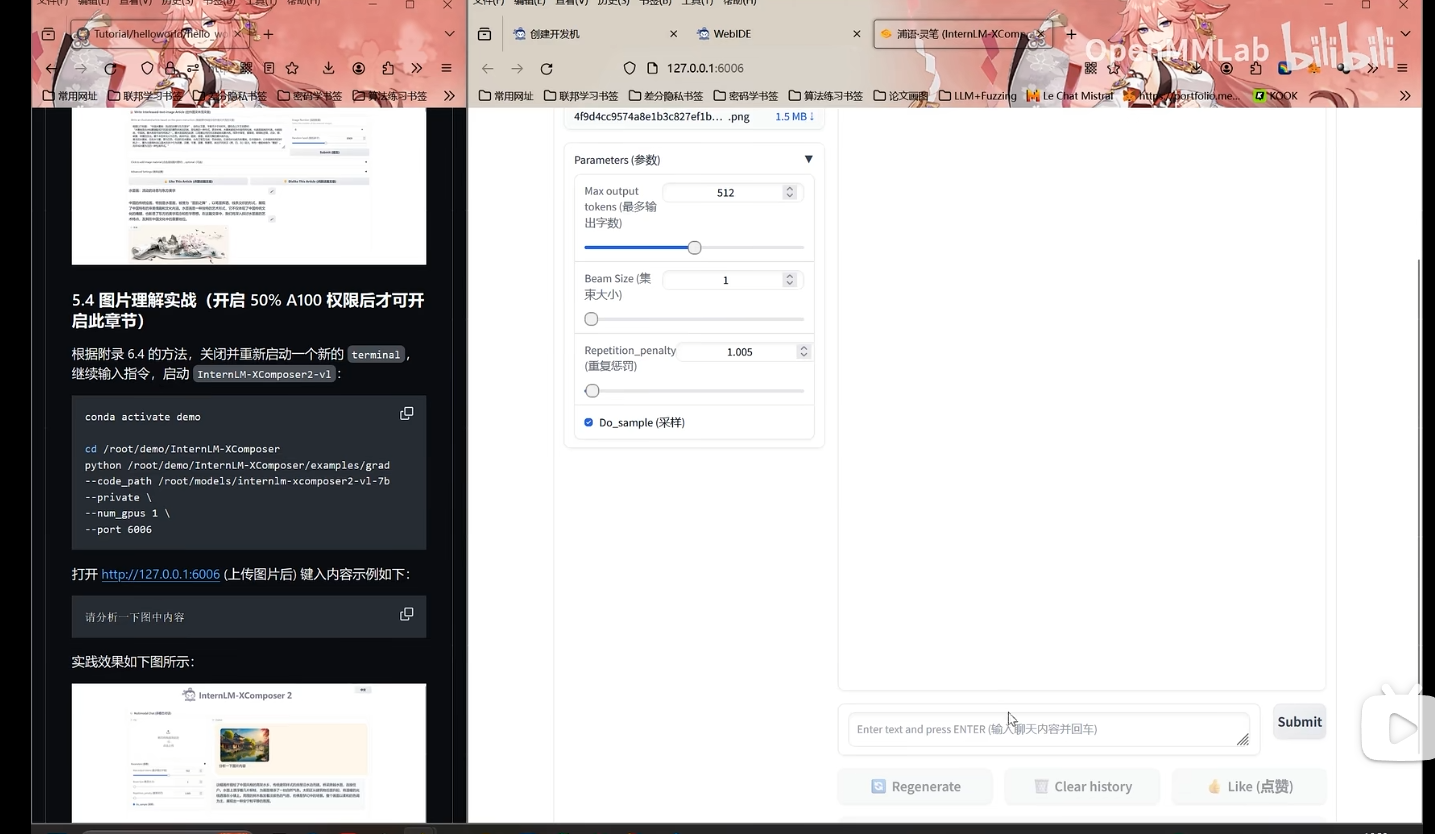
Task: Open a new tab in the left browser
Action: tap(268, 34)
